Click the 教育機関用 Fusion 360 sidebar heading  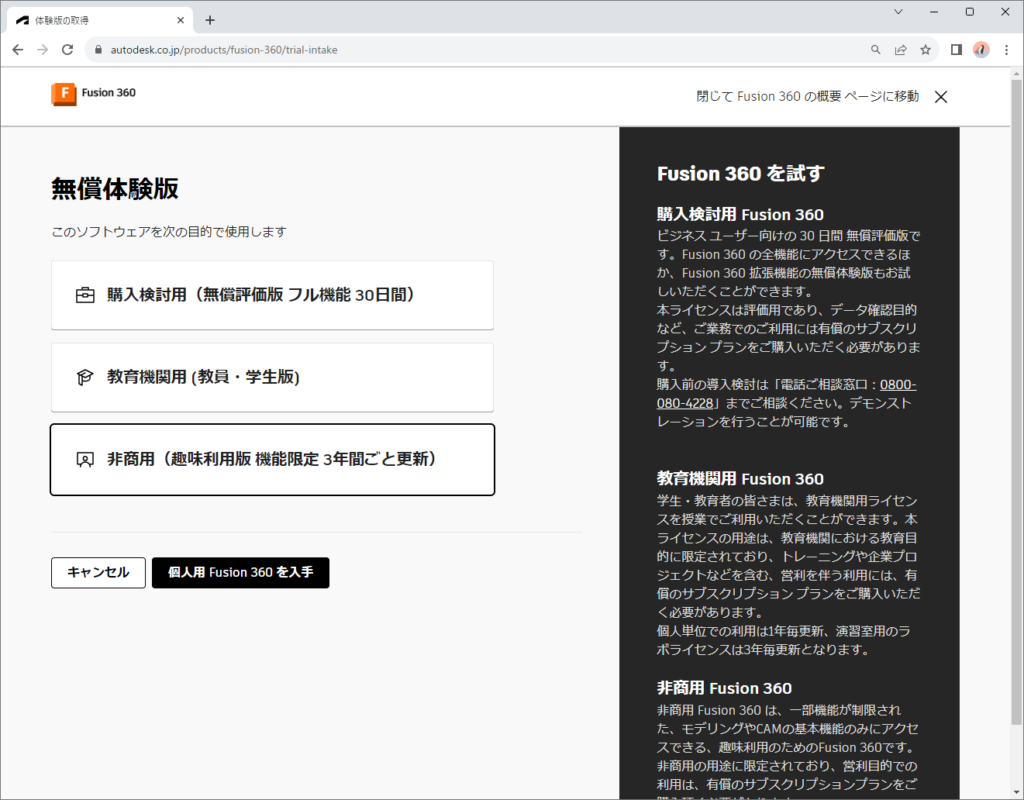click(x=740, y=479)
